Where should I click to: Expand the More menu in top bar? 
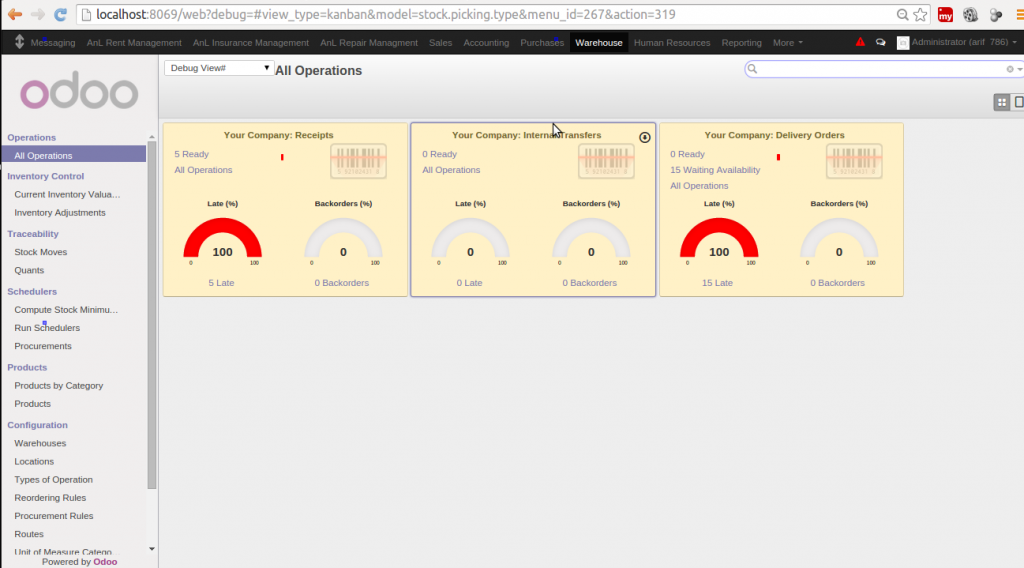point(788,43)
